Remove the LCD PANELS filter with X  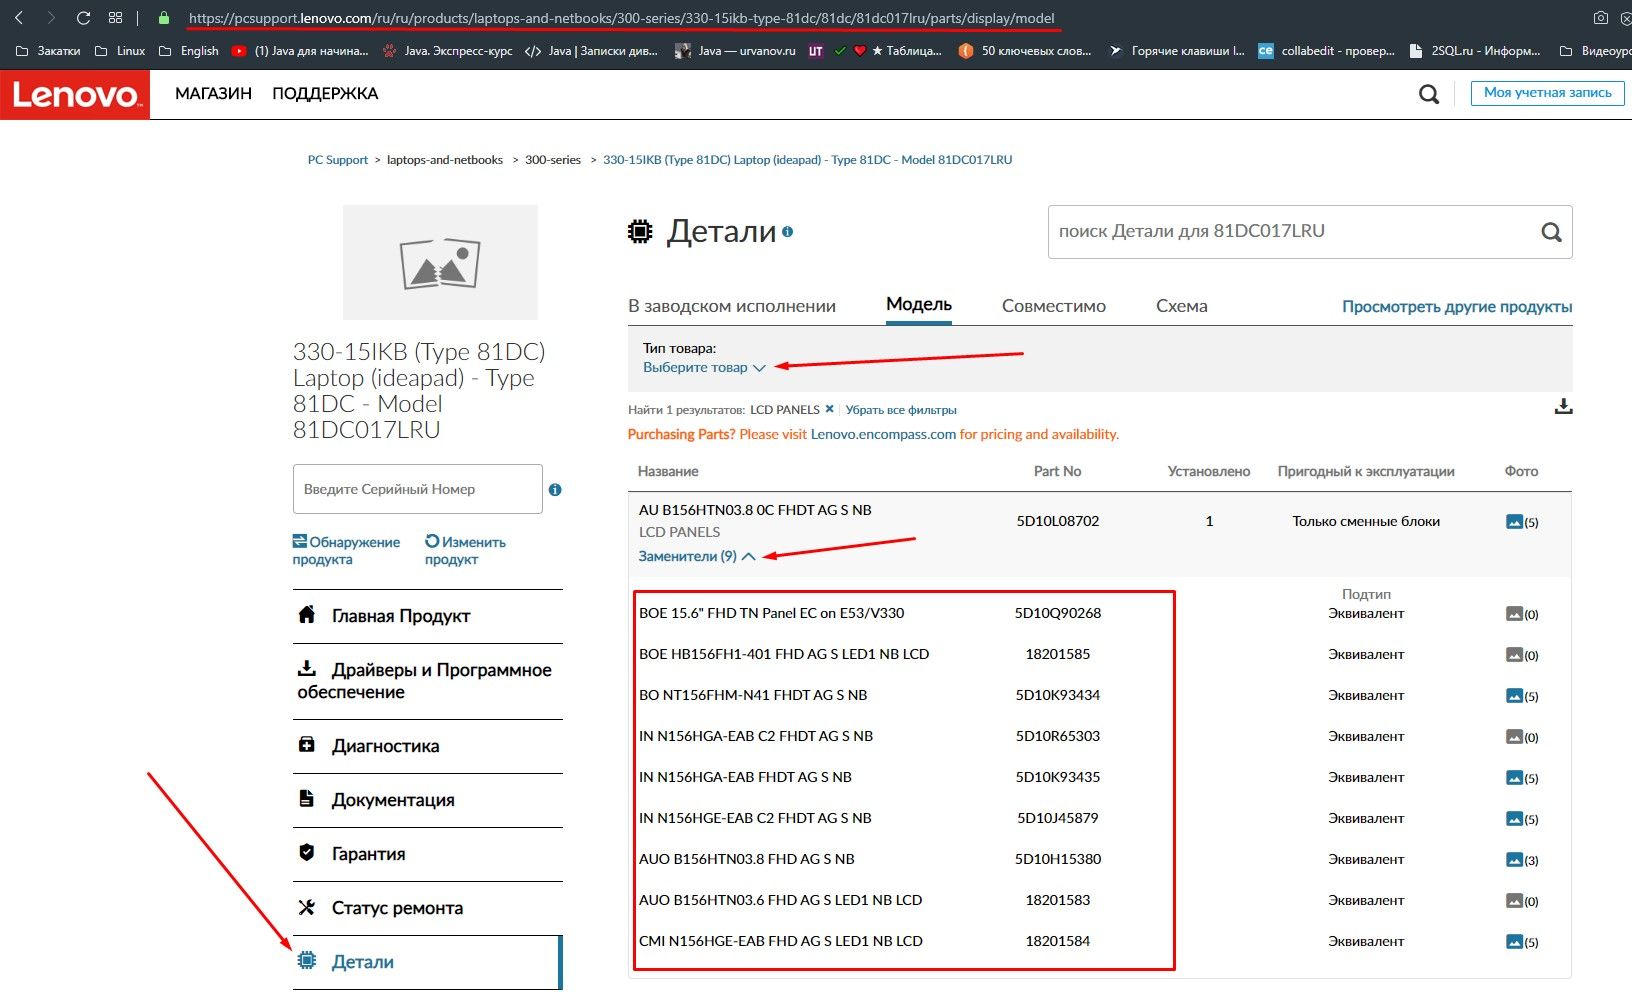pos(829,409)
